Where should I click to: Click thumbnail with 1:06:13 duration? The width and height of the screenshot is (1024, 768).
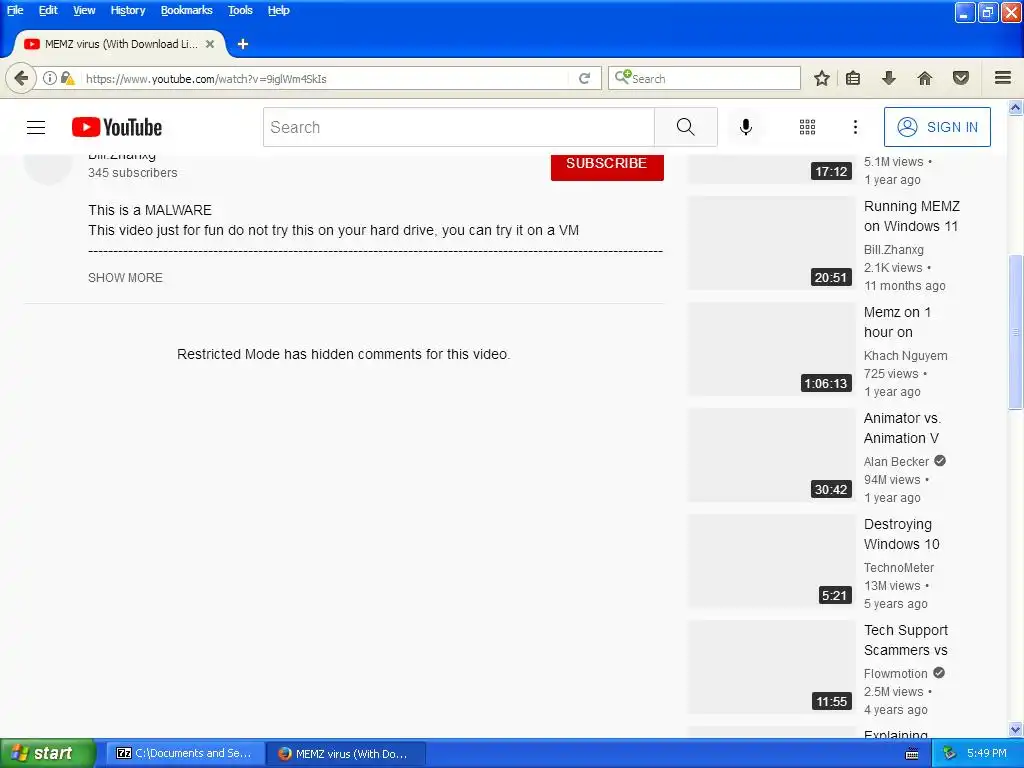(771, 349)
